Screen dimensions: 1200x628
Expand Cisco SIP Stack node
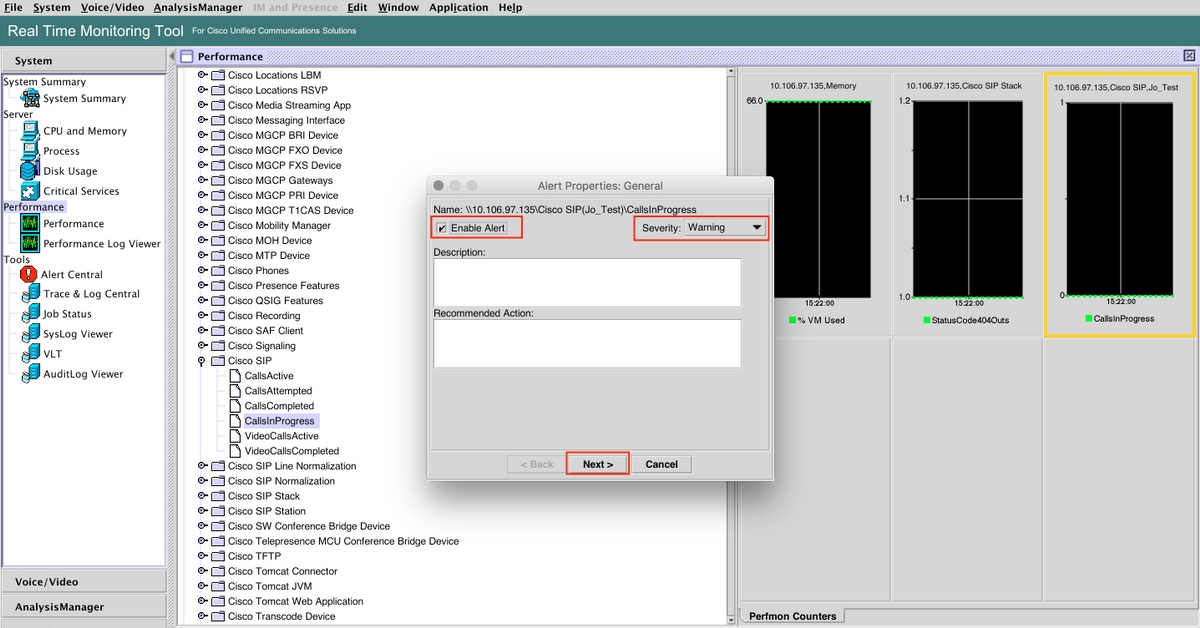point(202,496)
